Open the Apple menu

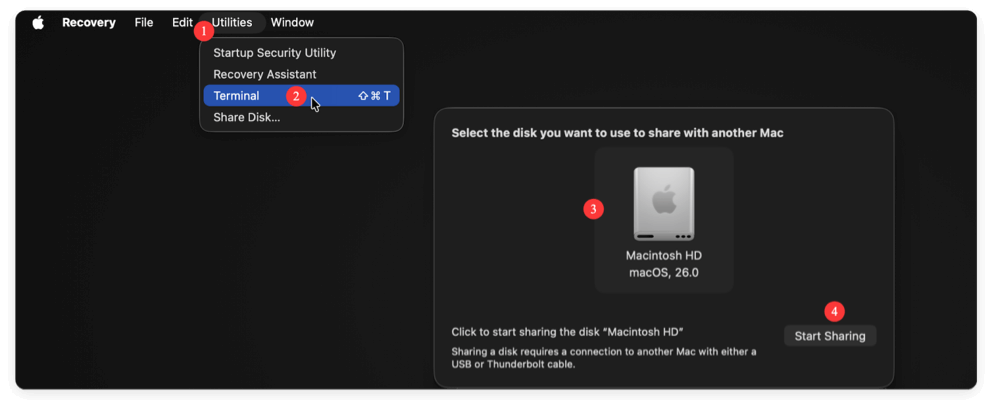coord(39,23)
